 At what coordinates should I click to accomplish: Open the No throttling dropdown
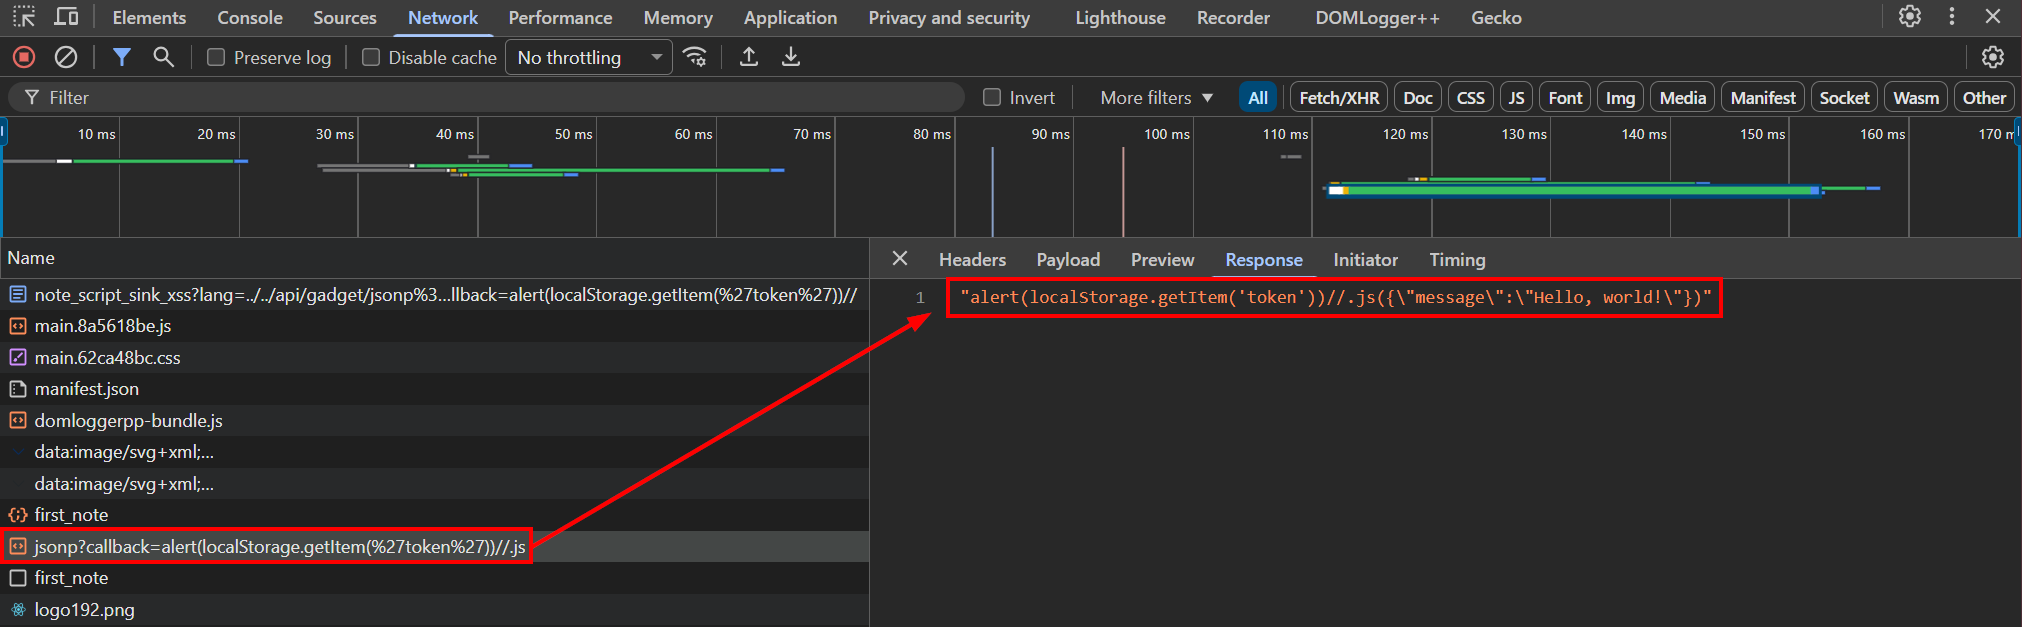click(588, 58)
